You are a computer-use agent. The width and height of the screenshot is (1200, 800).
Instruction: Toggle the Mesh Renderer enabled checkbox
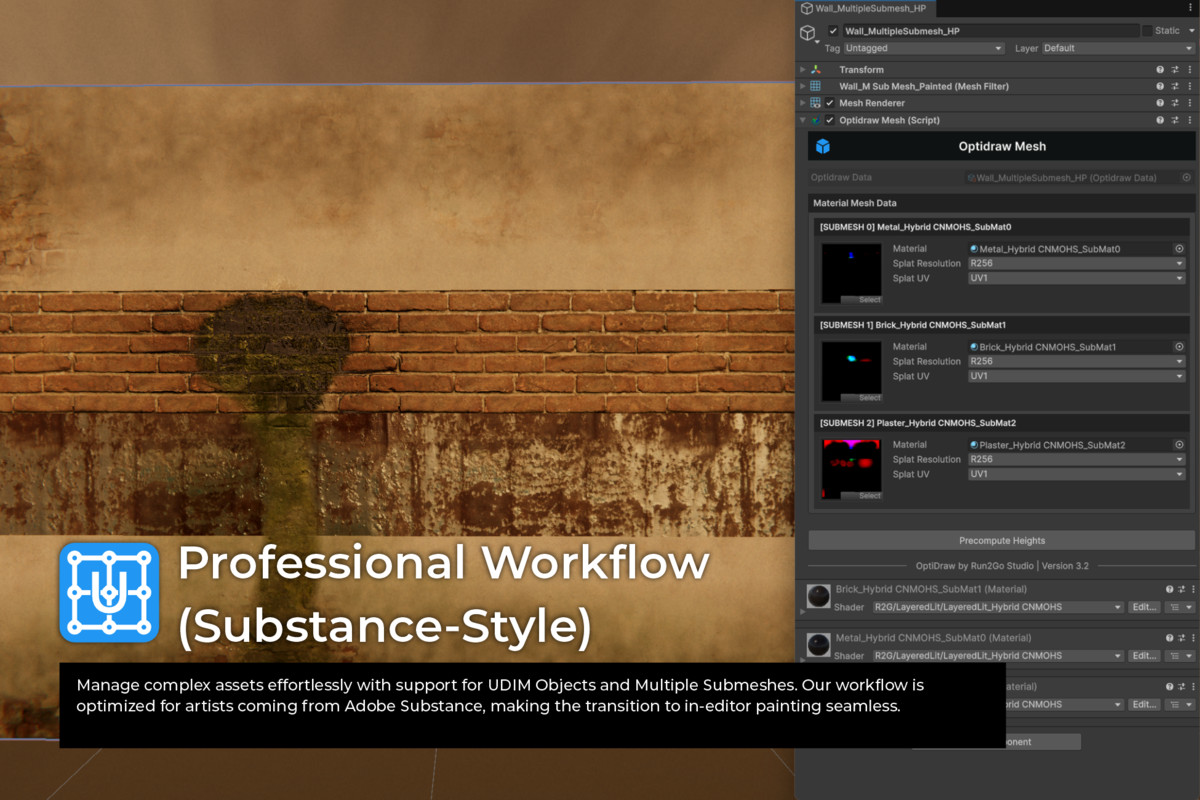point(830,103)
